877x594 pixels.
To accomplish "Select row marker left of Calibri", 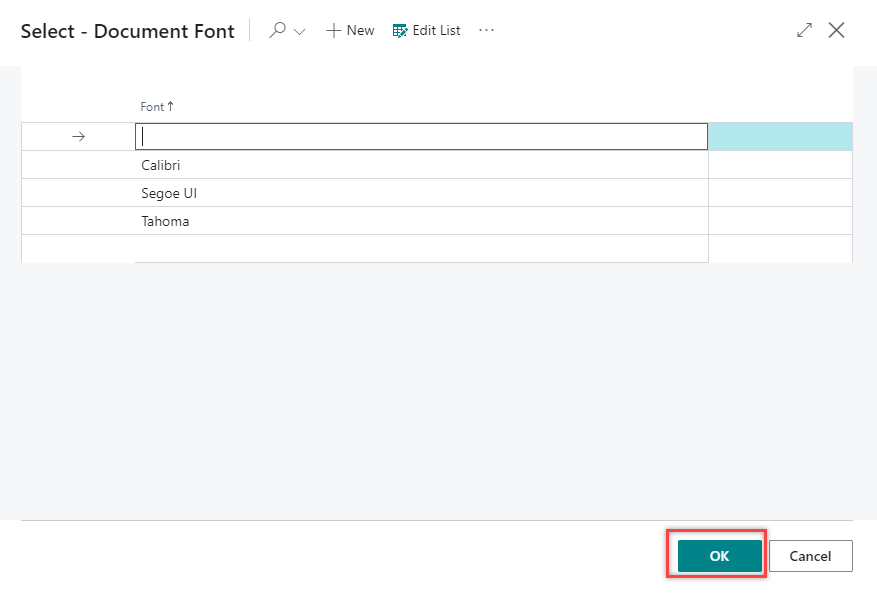I will [x=78, y=165].
